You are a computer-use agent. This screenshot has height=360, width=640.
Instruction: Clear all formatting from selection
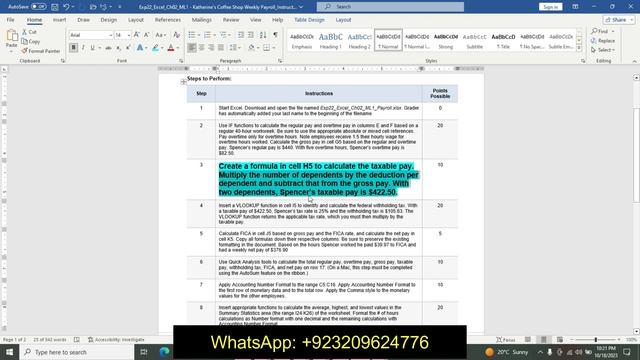pyautogui.click(x=176, y=35)
